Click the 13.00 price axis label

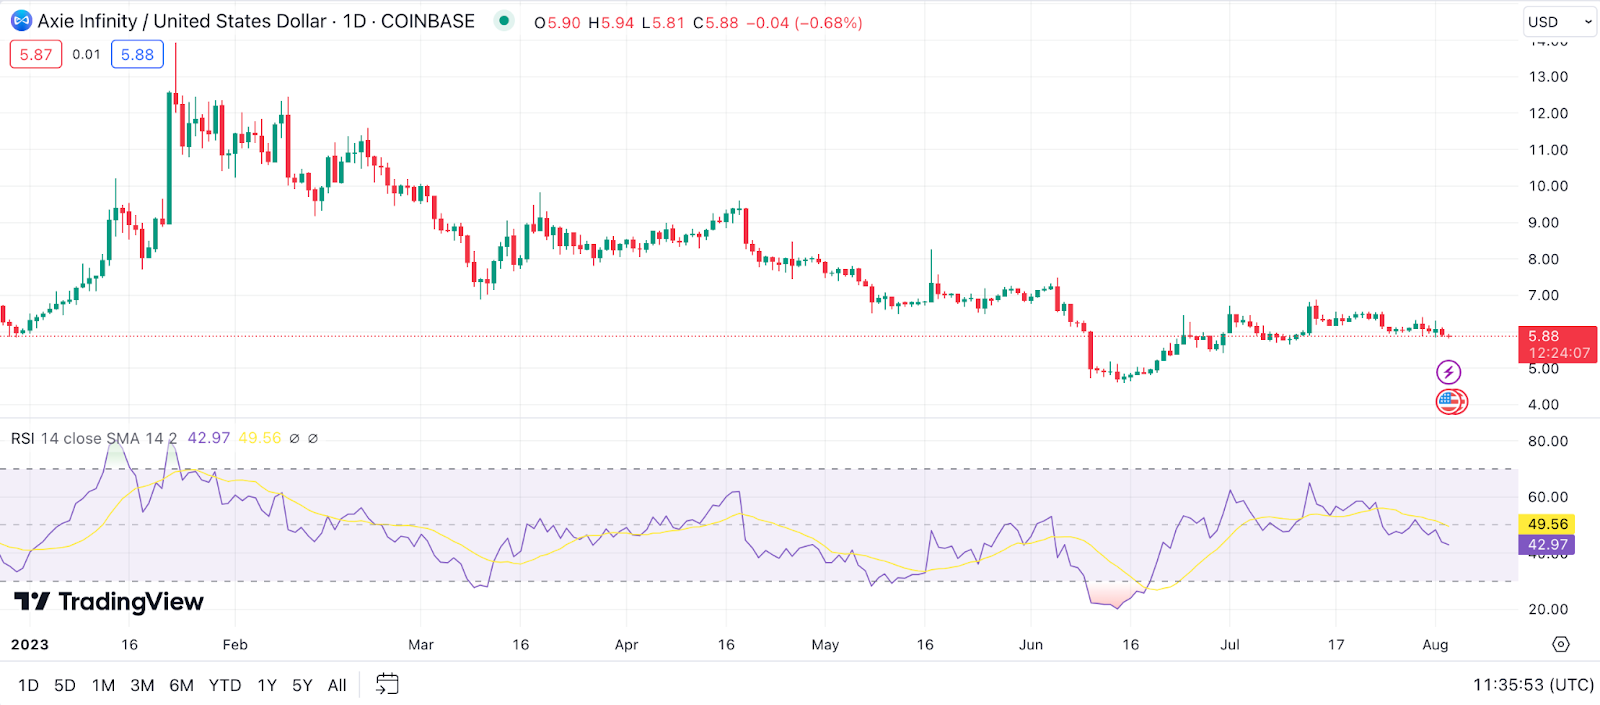tap(1548, 77)
